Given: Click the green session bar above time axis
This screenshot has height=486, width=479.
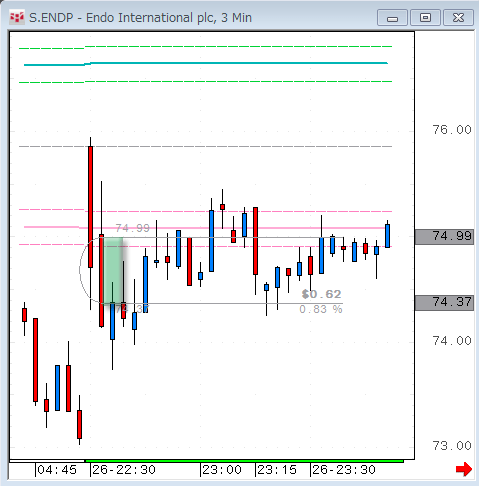Looking at the screenshot, I should [244, 461].
